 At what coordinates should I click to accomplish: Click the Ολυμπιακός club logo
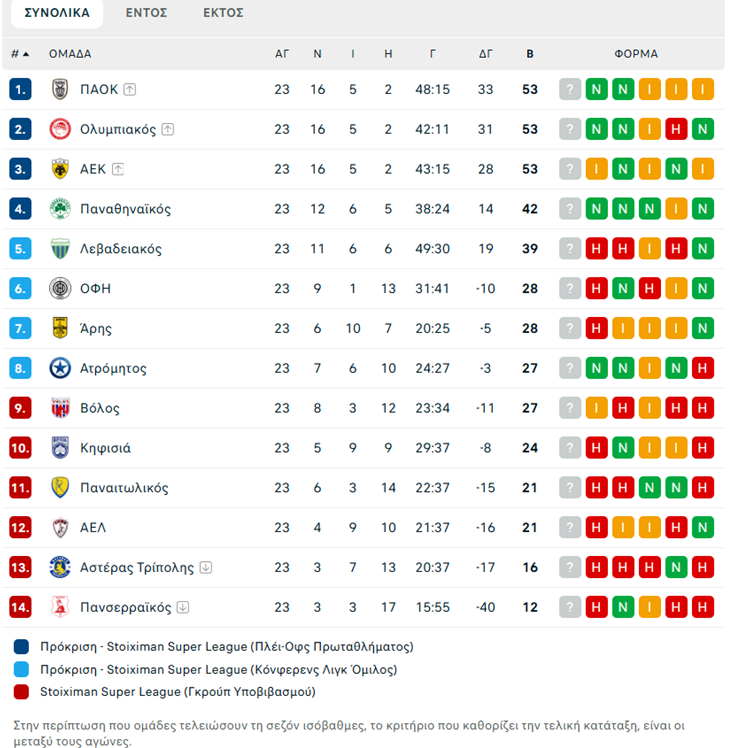coord(60,129)
